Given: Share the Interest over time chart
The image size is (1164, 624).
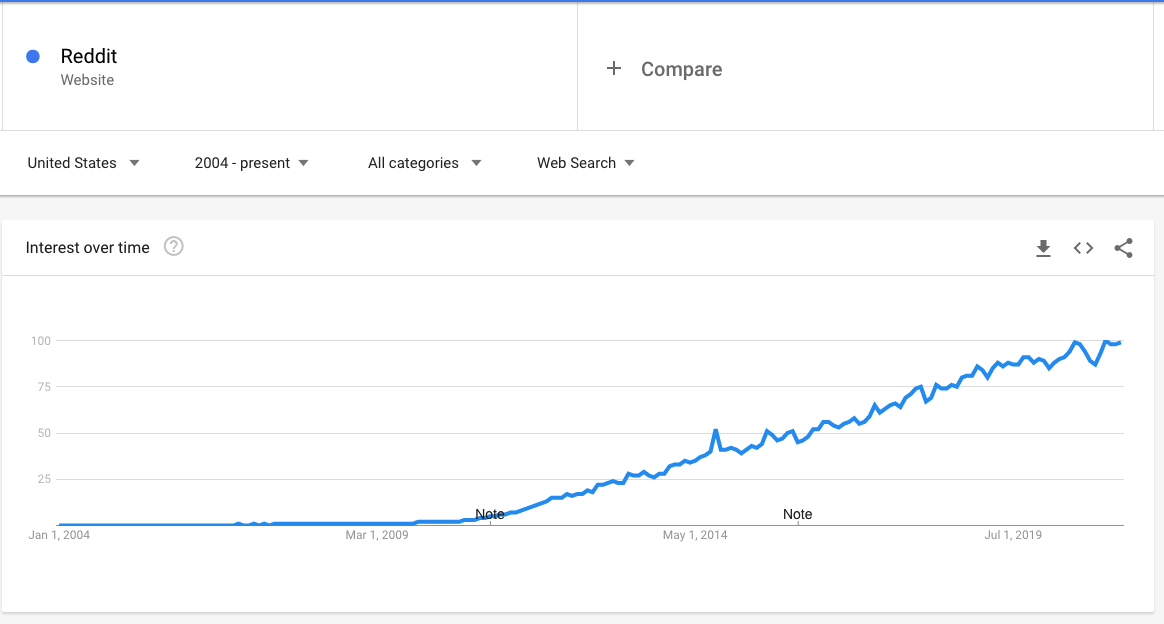Looking at the screenshot, I should pyautogui.click(x=1123, y=248).
